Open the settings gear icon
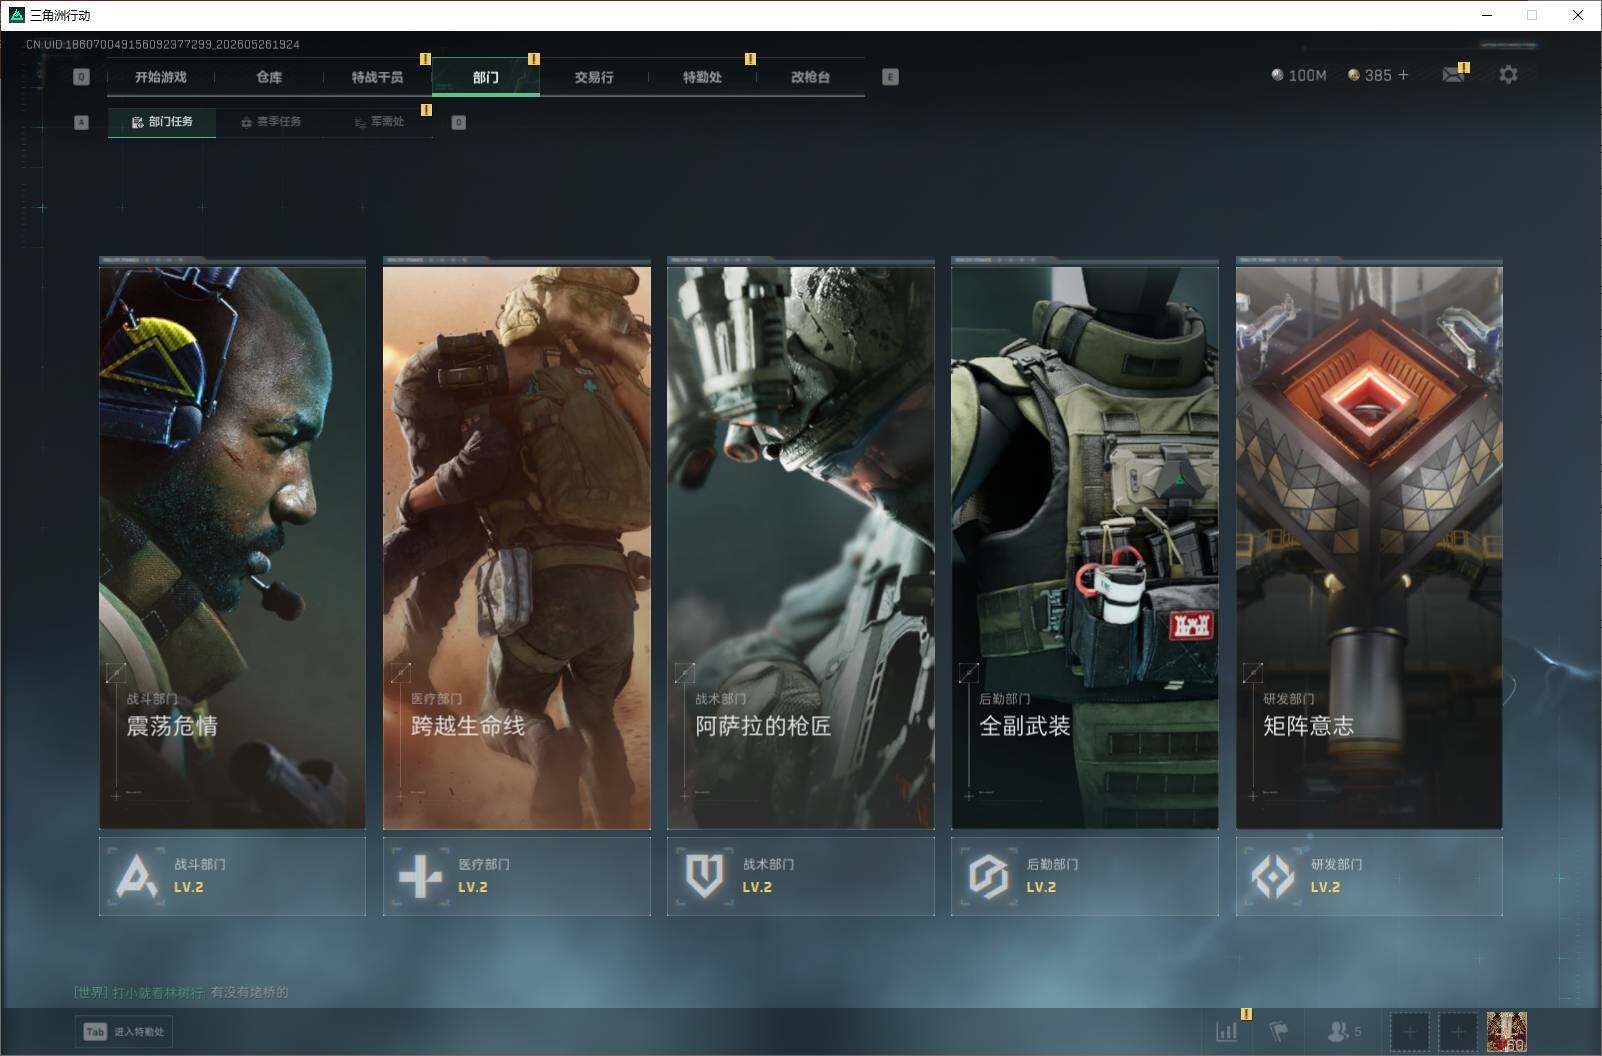This screenshot has width=1602, height=1056. click(x=1508, y=75)
